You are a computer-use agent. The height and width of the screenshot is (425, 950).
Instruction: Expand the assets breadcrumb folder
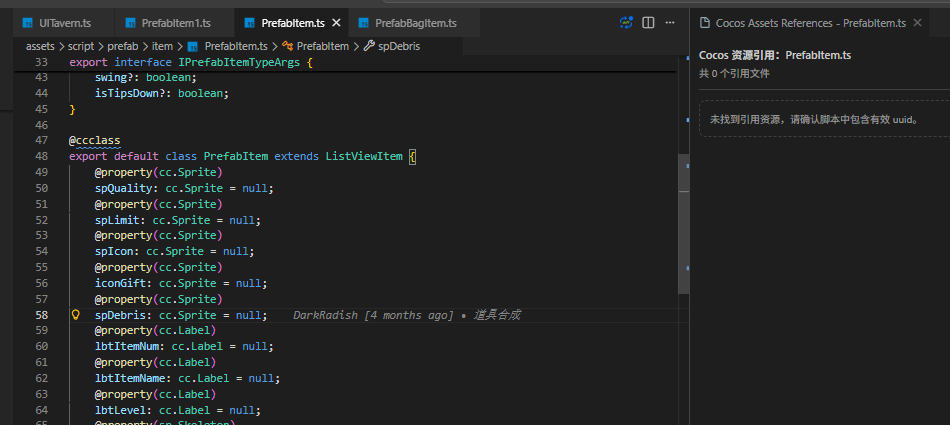pyautogui.click(x=41, y=46)
